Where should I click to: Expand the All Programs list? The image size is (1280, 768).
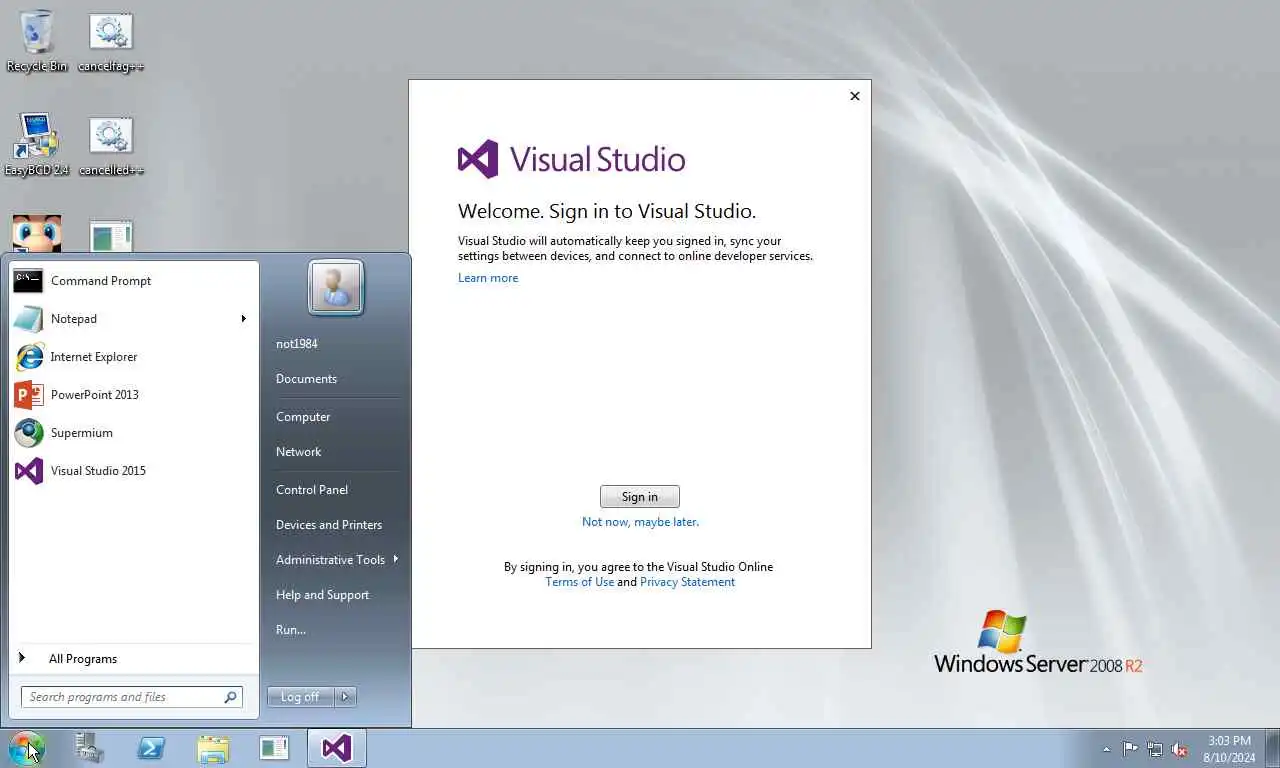[134, 659]
